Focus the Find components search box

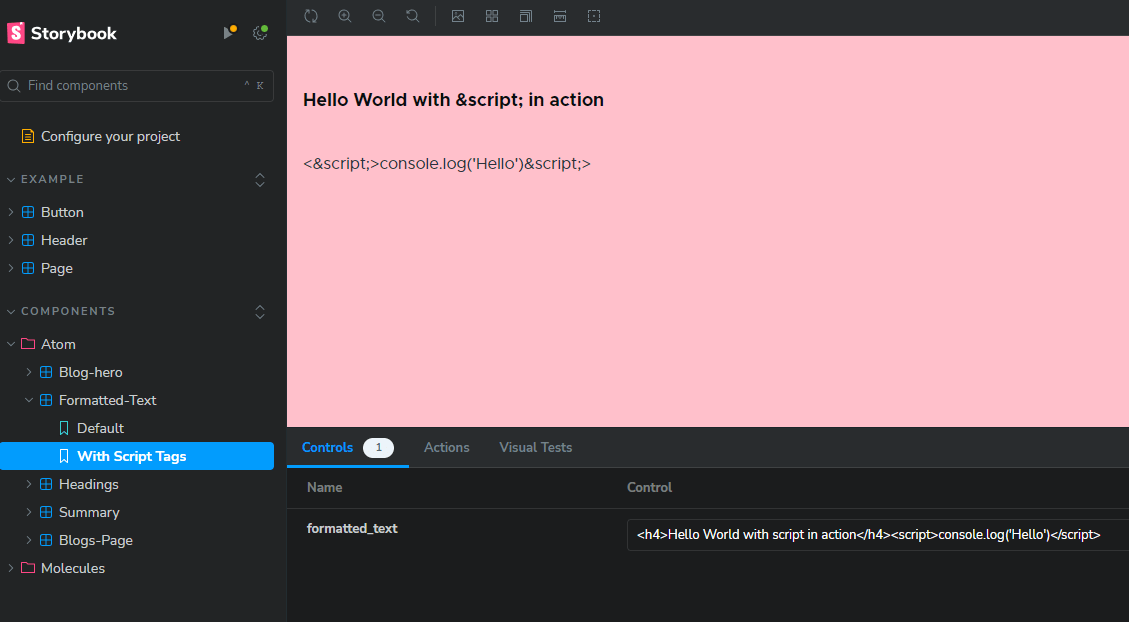tap(137, 86)
